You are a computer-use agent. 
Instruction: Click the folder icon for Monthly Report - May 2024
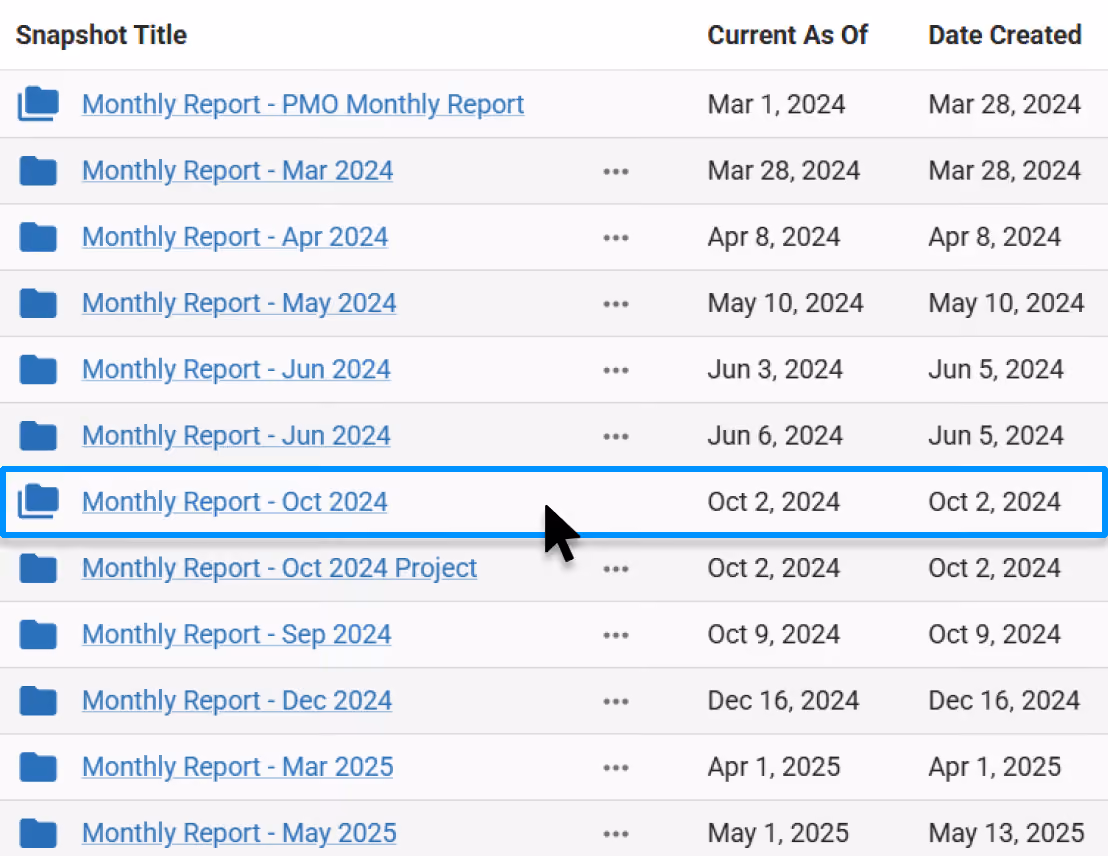tap(38, 303)
